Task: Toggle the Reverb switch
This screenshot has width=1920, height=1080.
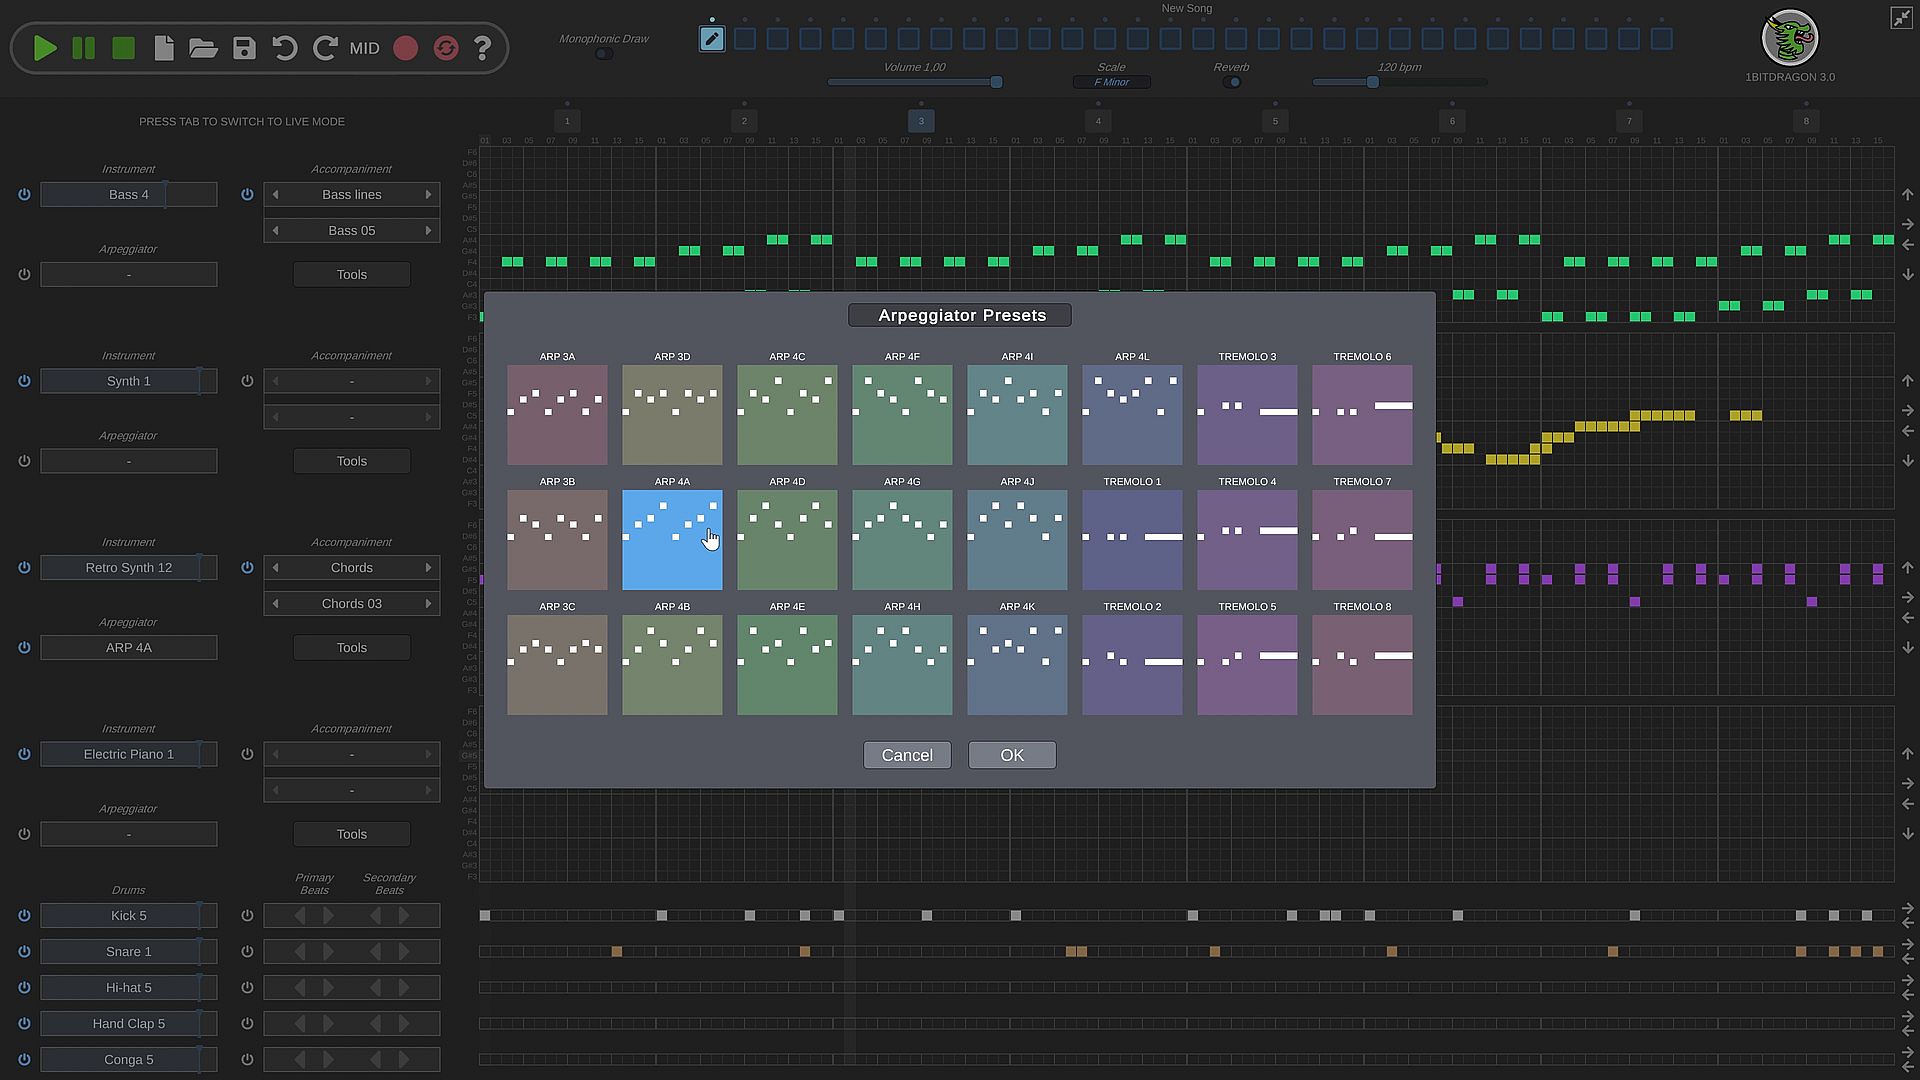Action: pyautogui.click(x=1232, y=82)
